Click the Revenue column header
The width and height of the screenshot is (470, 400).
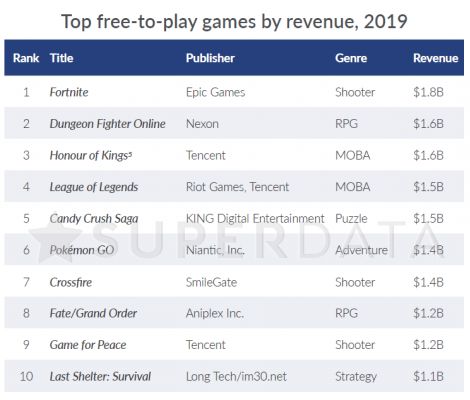coord(436,58)
